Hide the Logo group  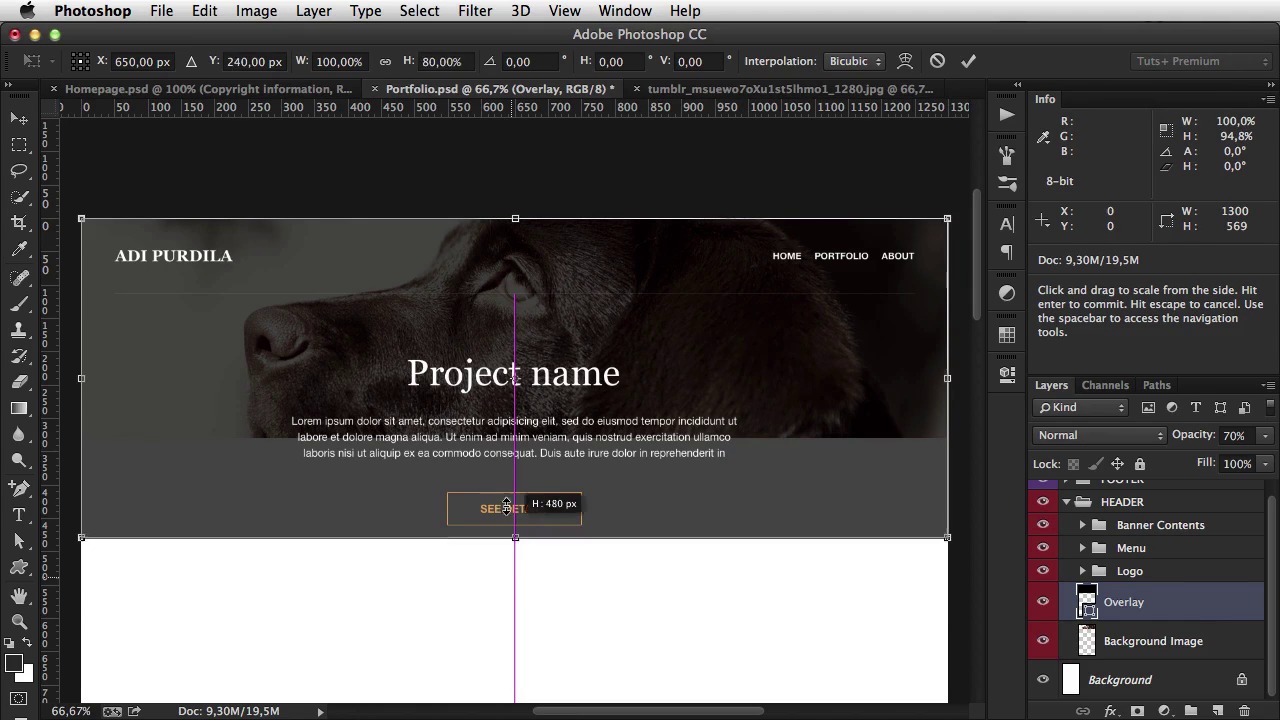1043,571
